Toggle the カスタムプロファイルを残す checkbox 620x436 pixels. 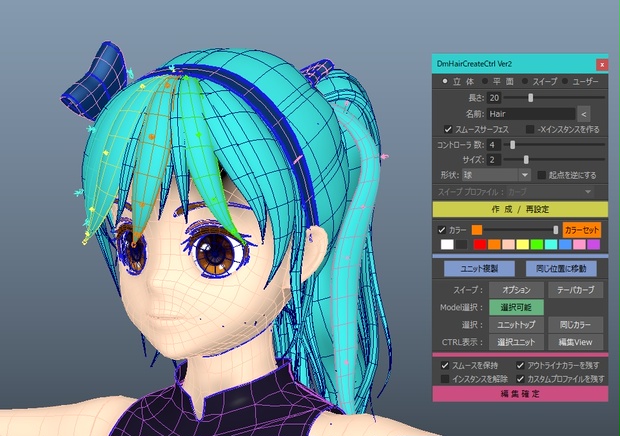click(x=520, y=379)
